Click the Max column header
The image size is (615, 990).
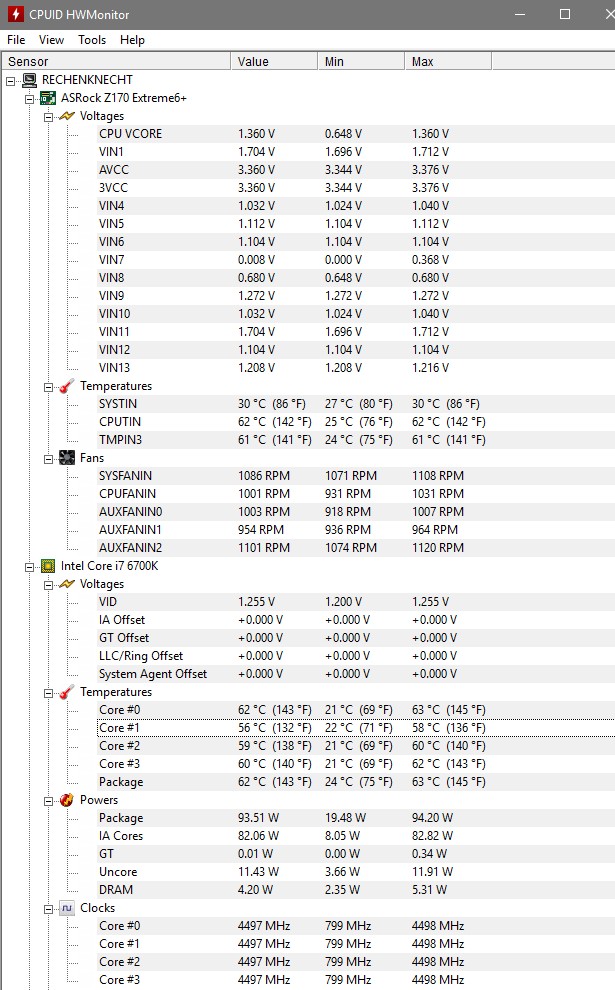(448, 61)
